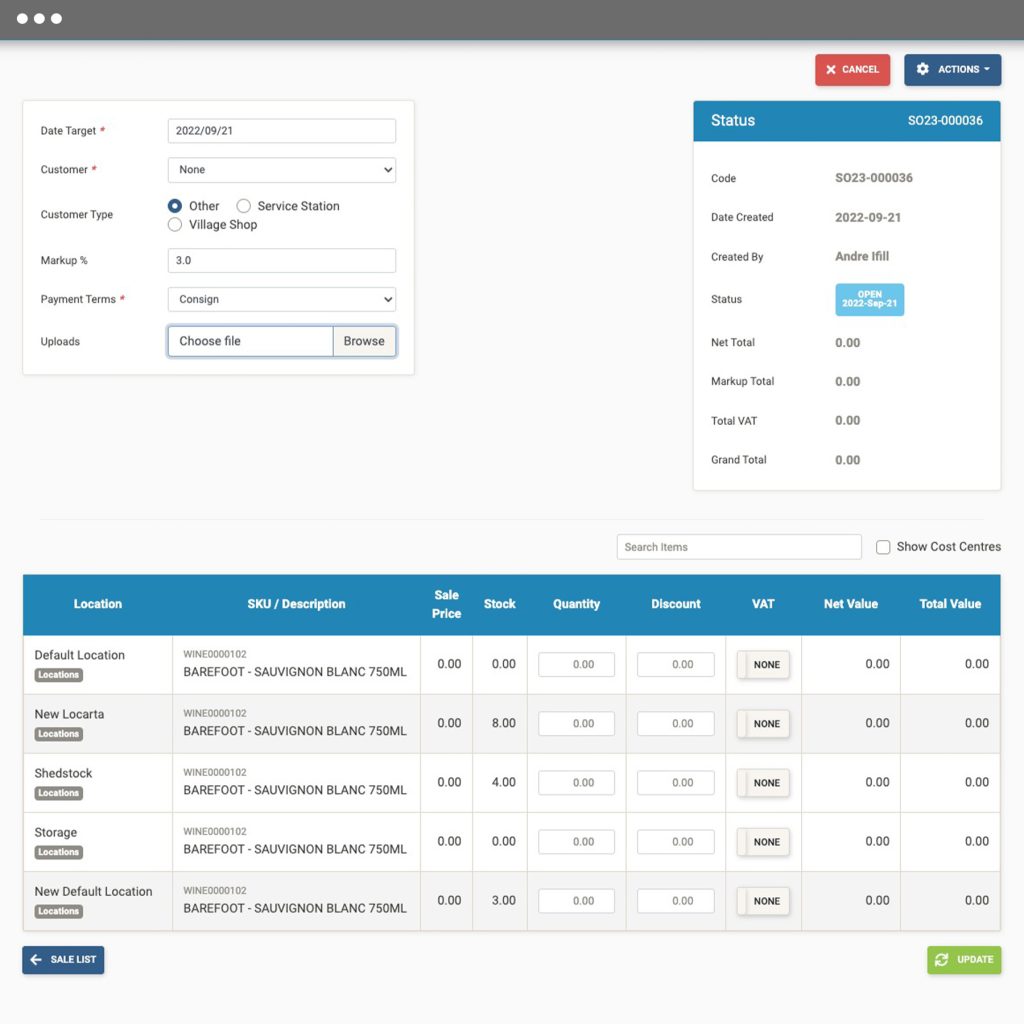Click Discount field for New Locarta row
The image size is (1024, 1024).
tap(675, 724)
